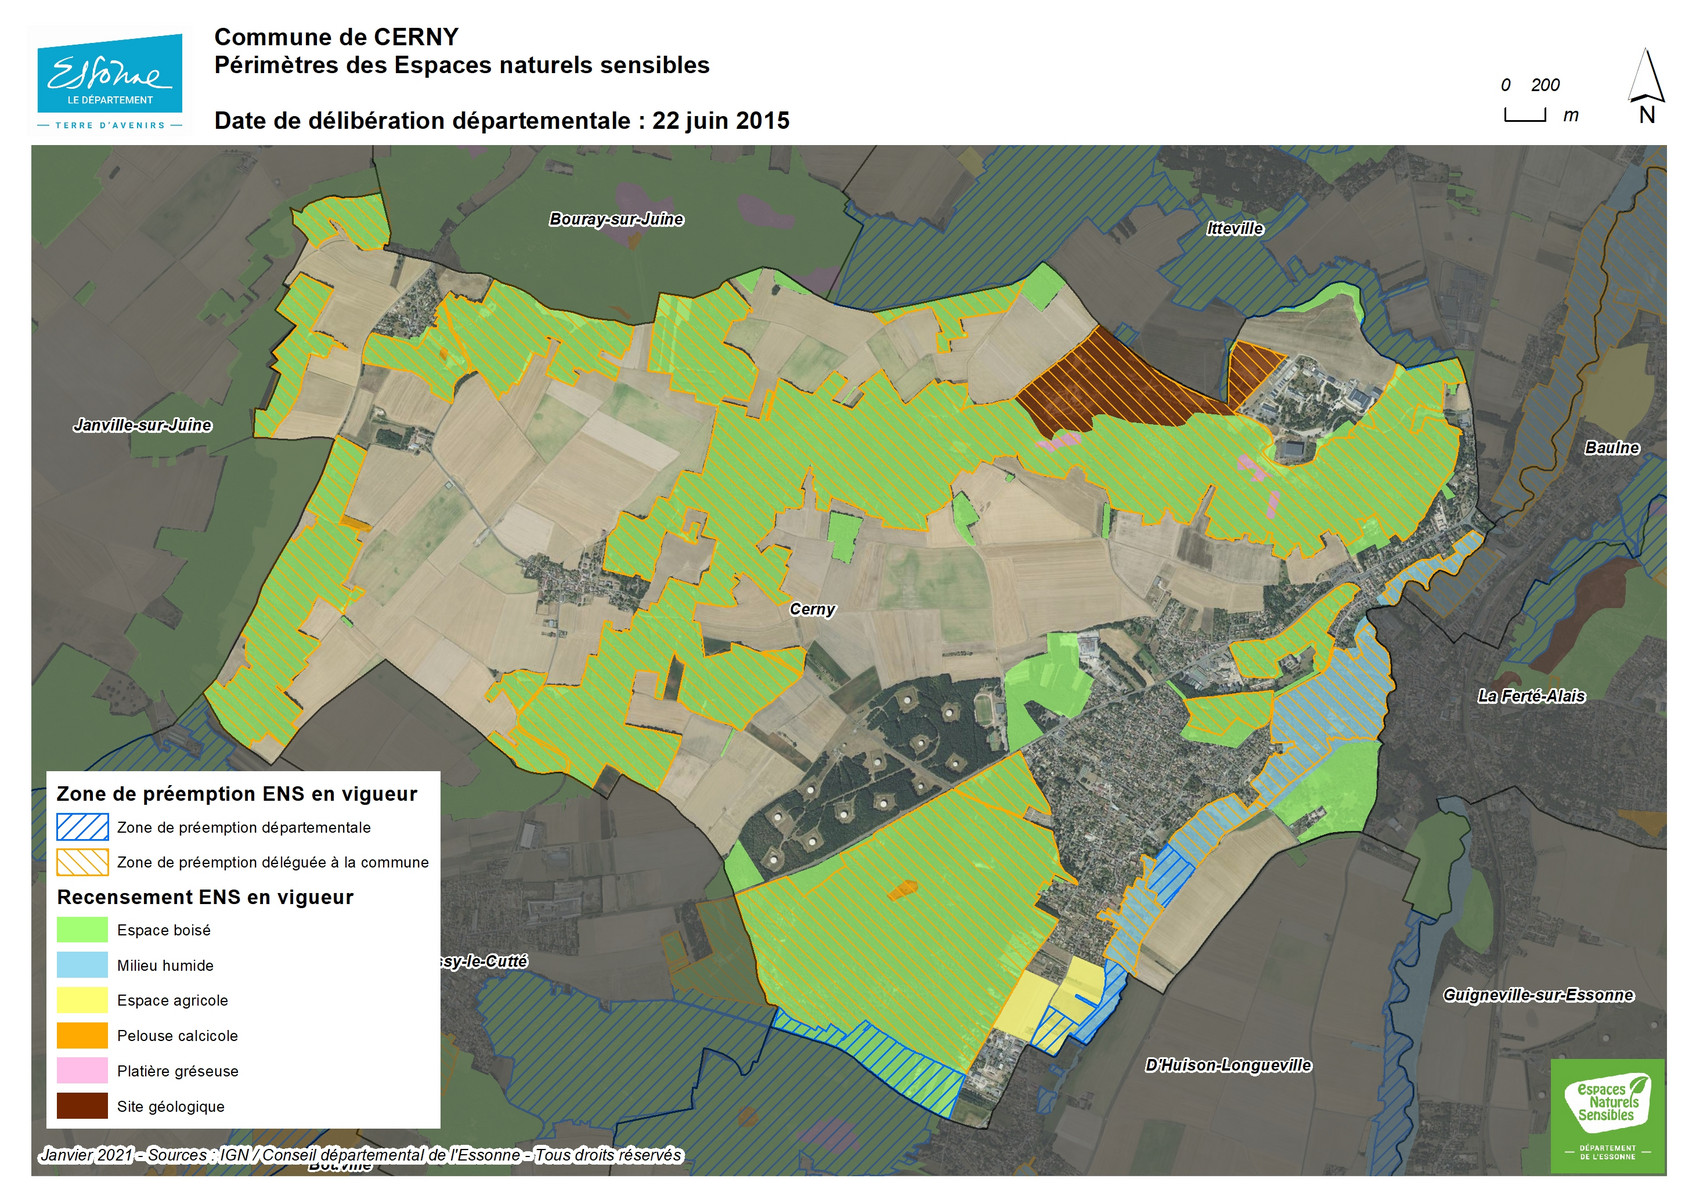
Task: Click the light blue Milieu humide swatch
Action: pos(82,965)
